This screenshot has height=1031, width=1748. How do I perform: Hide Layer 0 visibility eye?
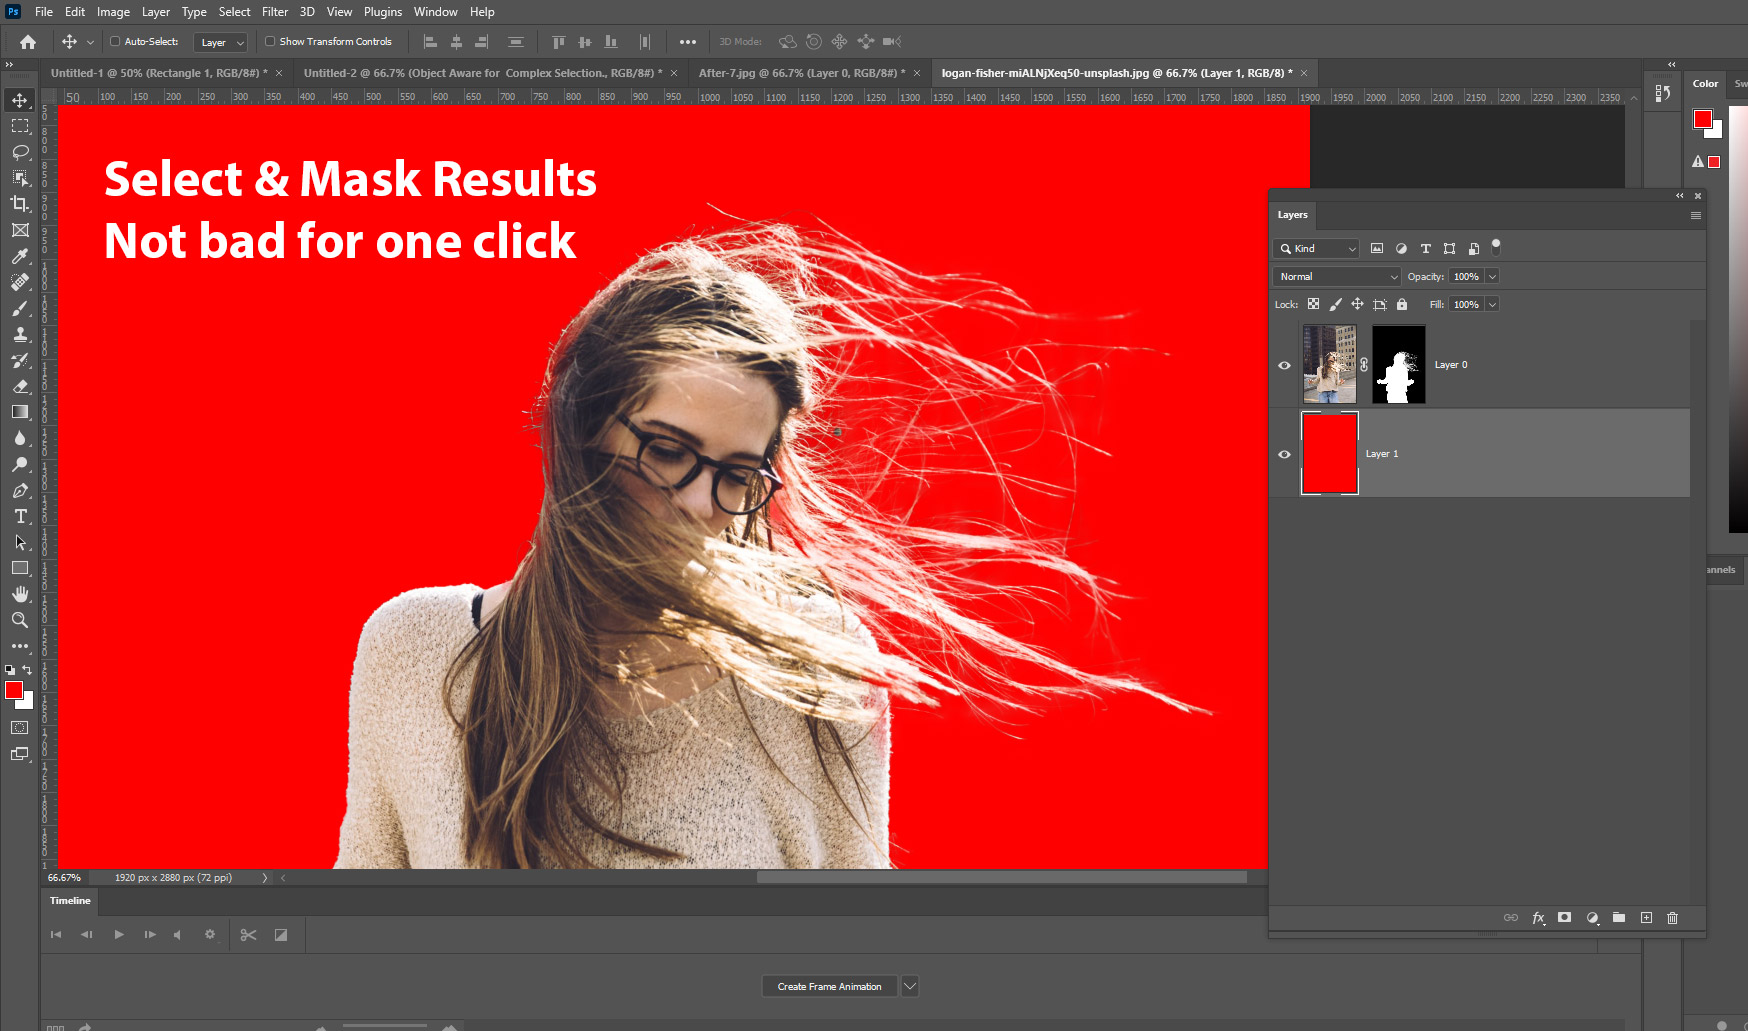point(1284,365)
